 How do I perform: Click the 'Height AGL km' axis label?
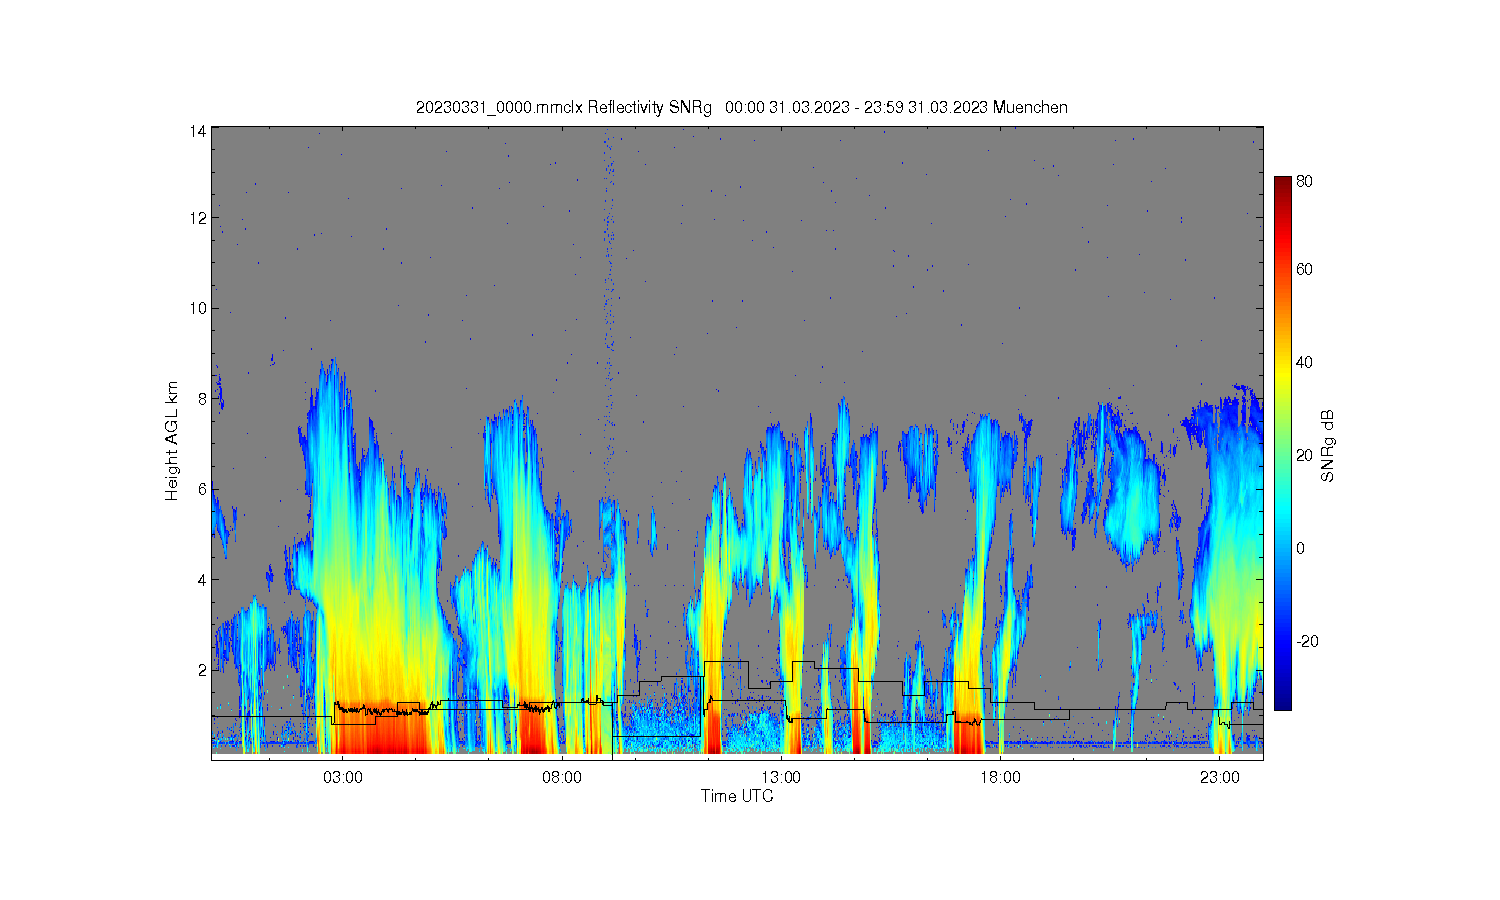click(x=172, y=441)
